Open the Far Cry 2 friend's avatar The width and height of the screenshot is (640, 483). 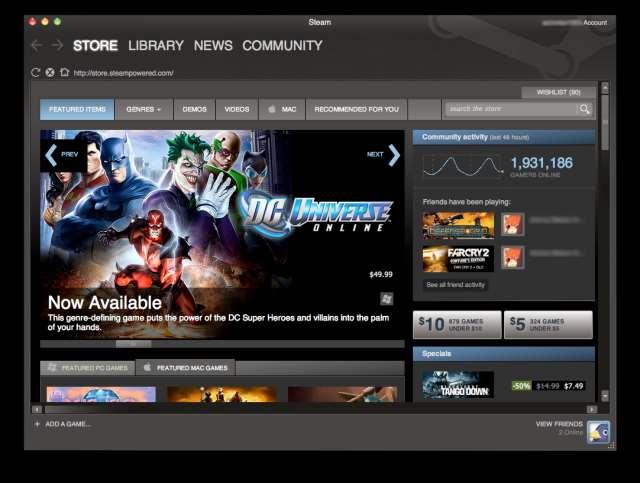(x=513, y=258)
